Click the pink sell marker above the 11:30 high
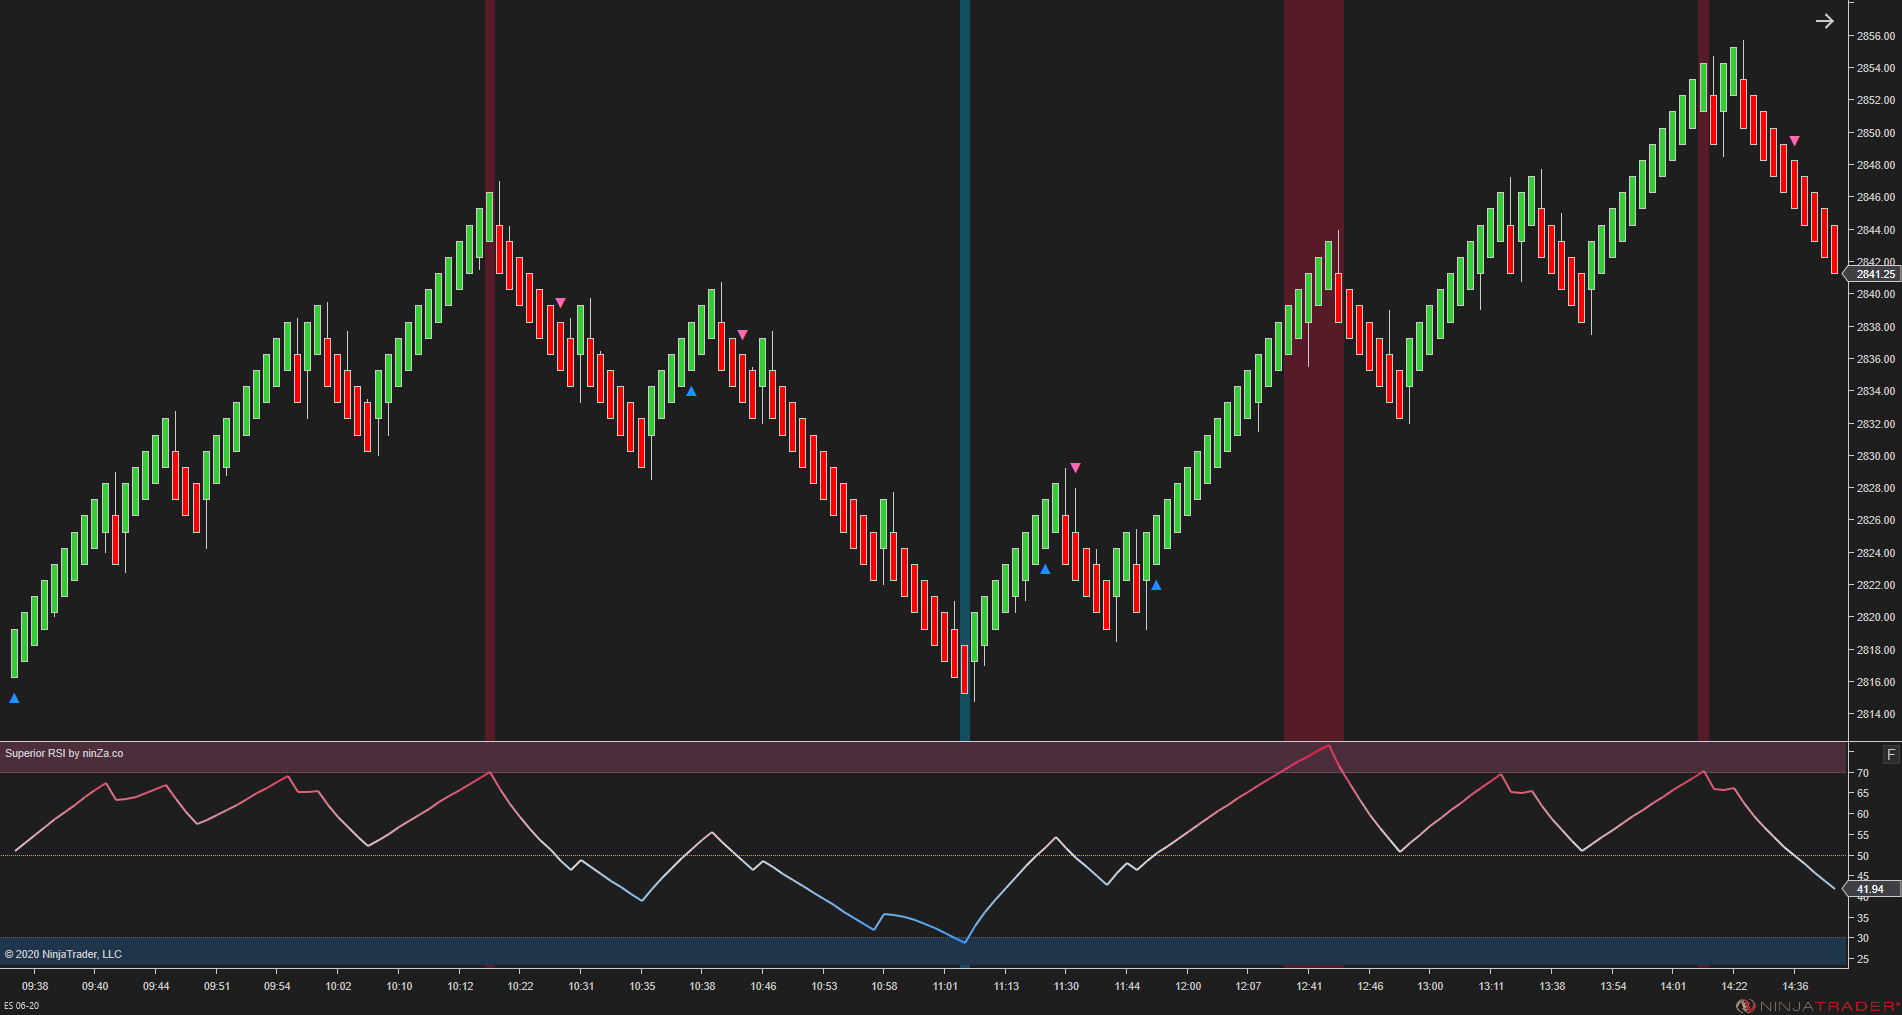 1076,466
